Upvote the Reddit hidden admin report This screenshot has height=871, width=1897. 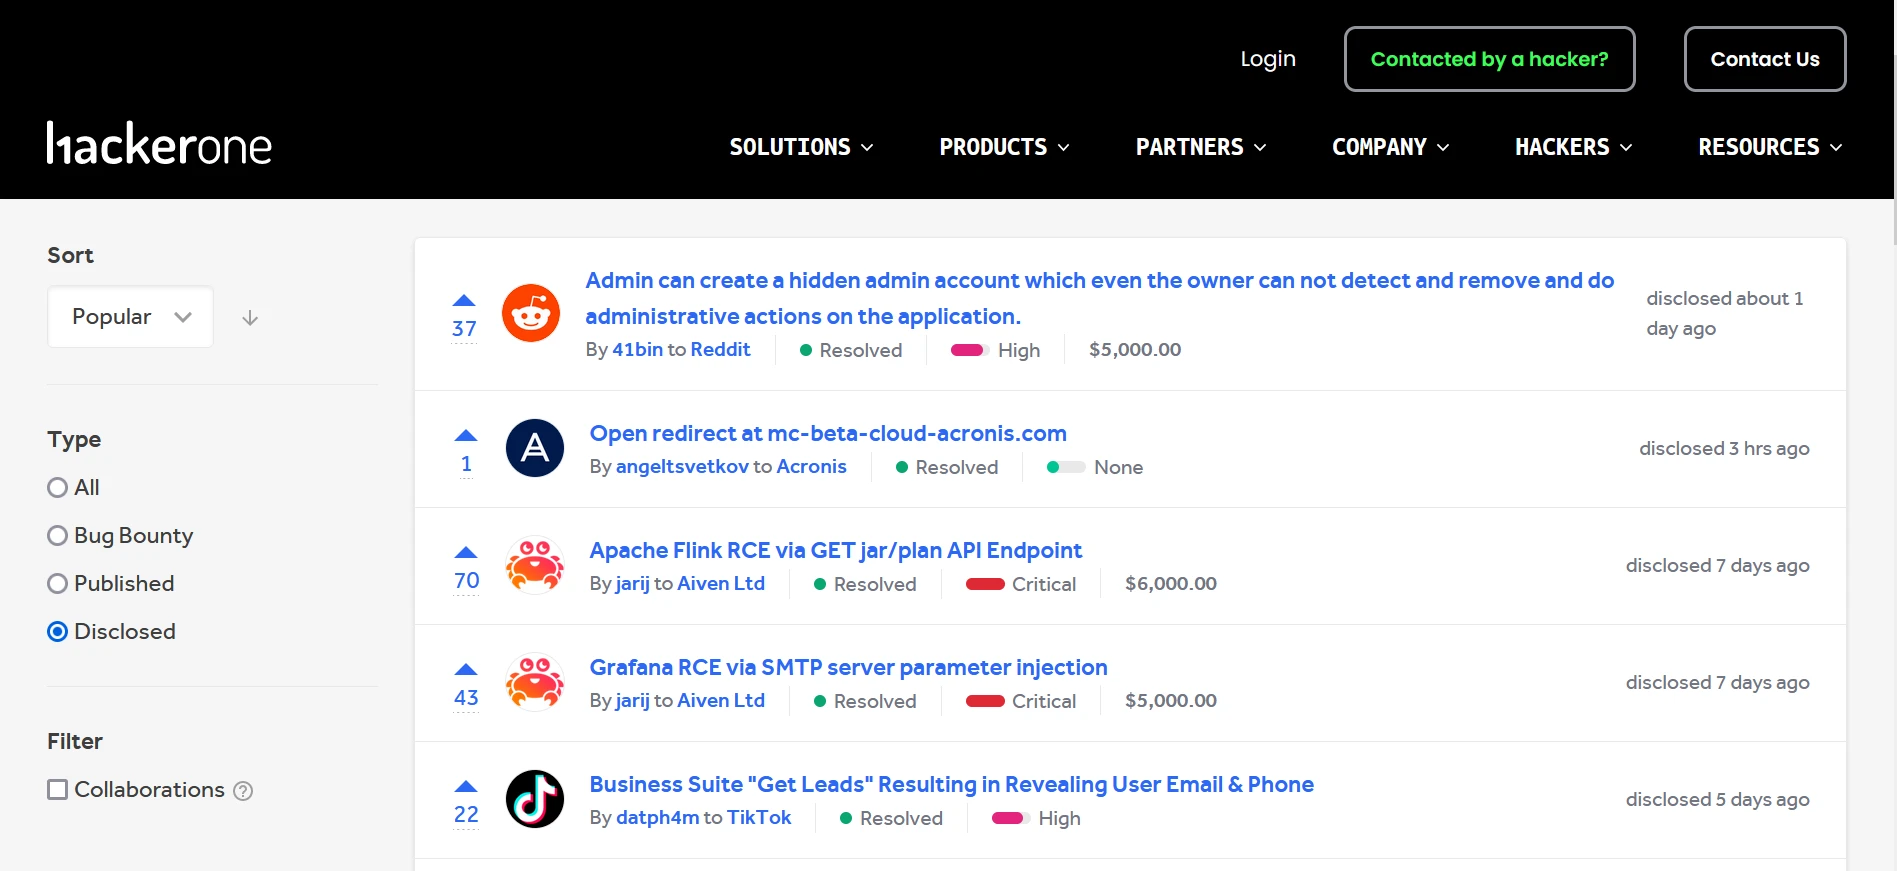(x=464, y=300)
